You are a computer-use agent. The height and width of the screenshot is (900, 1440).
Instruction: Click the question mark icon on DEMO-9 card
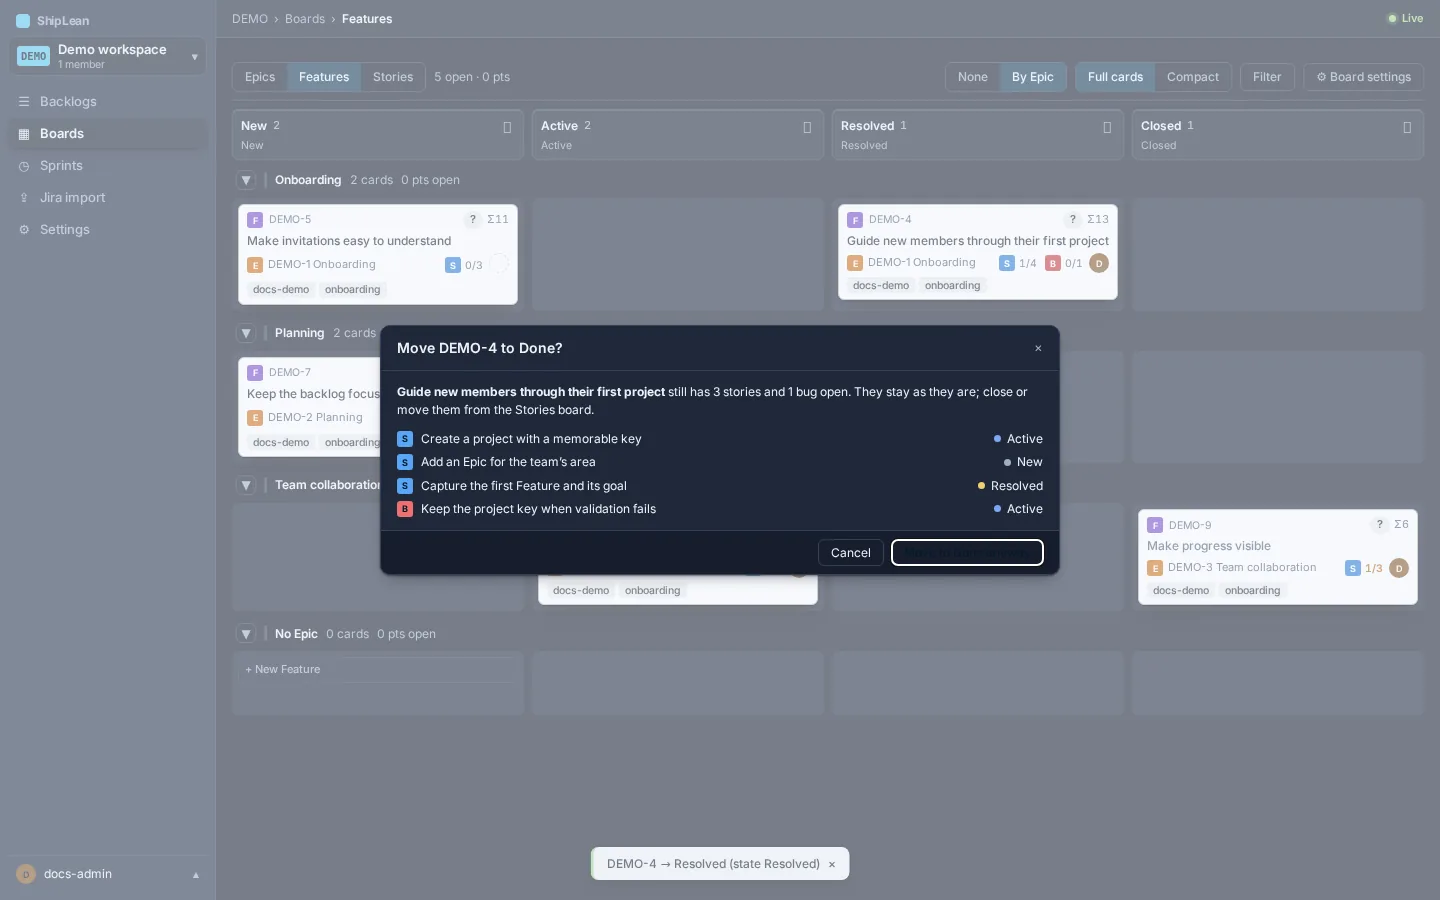[x=1380, y=524]
